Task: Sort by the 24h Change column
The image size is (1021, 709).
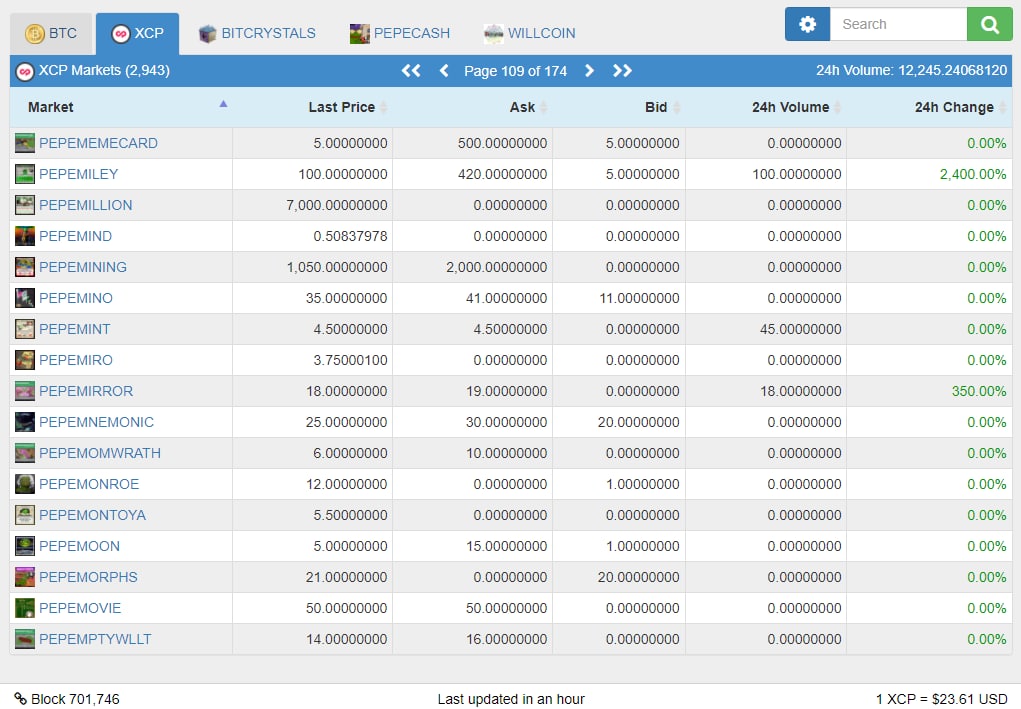Action: tap(929, 107)
